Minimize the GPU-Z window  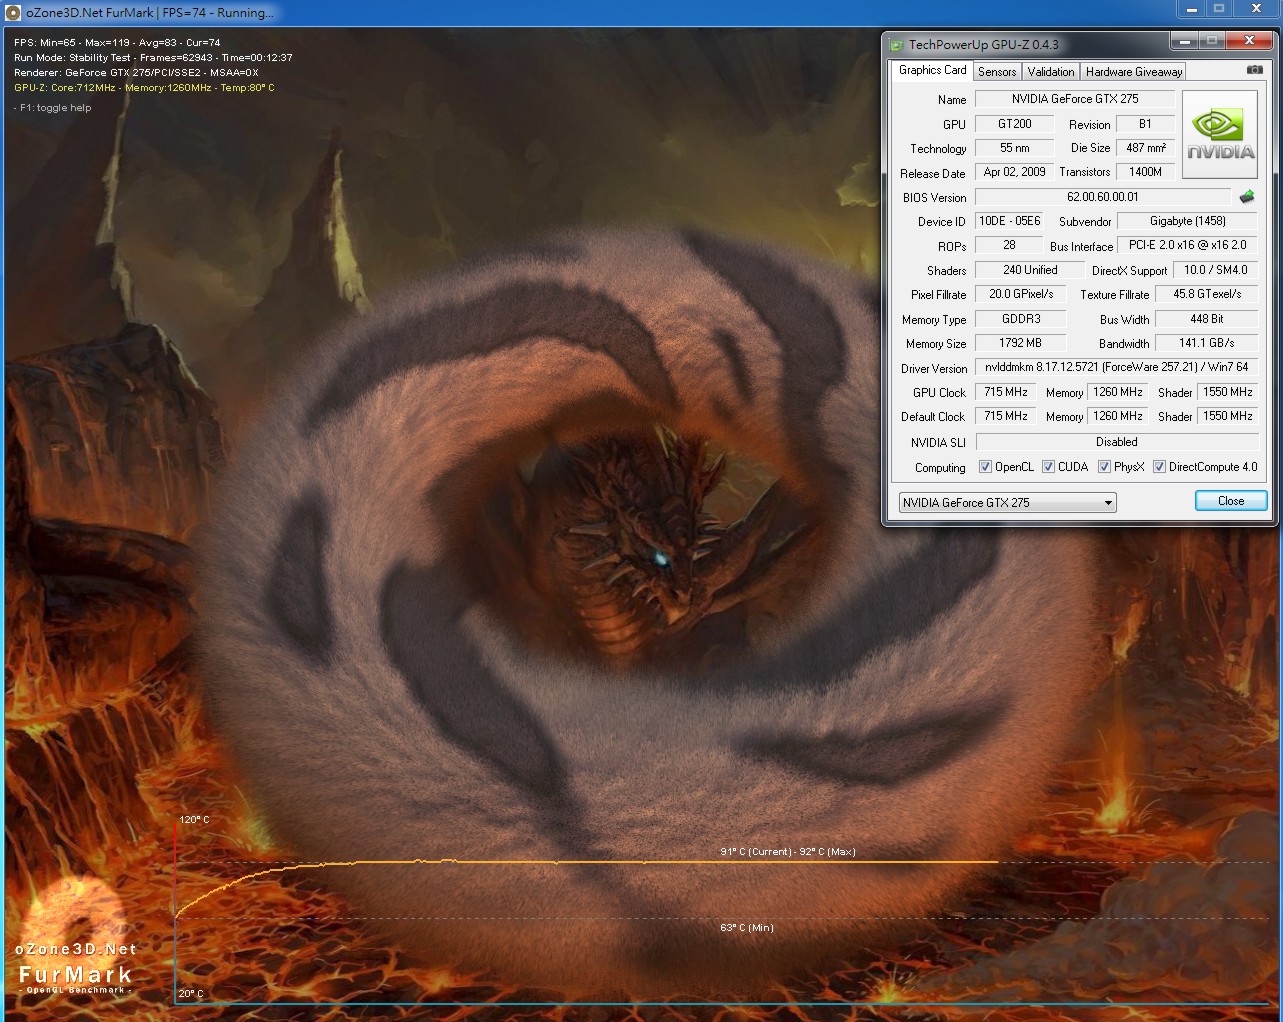[x=1185, y=41]
